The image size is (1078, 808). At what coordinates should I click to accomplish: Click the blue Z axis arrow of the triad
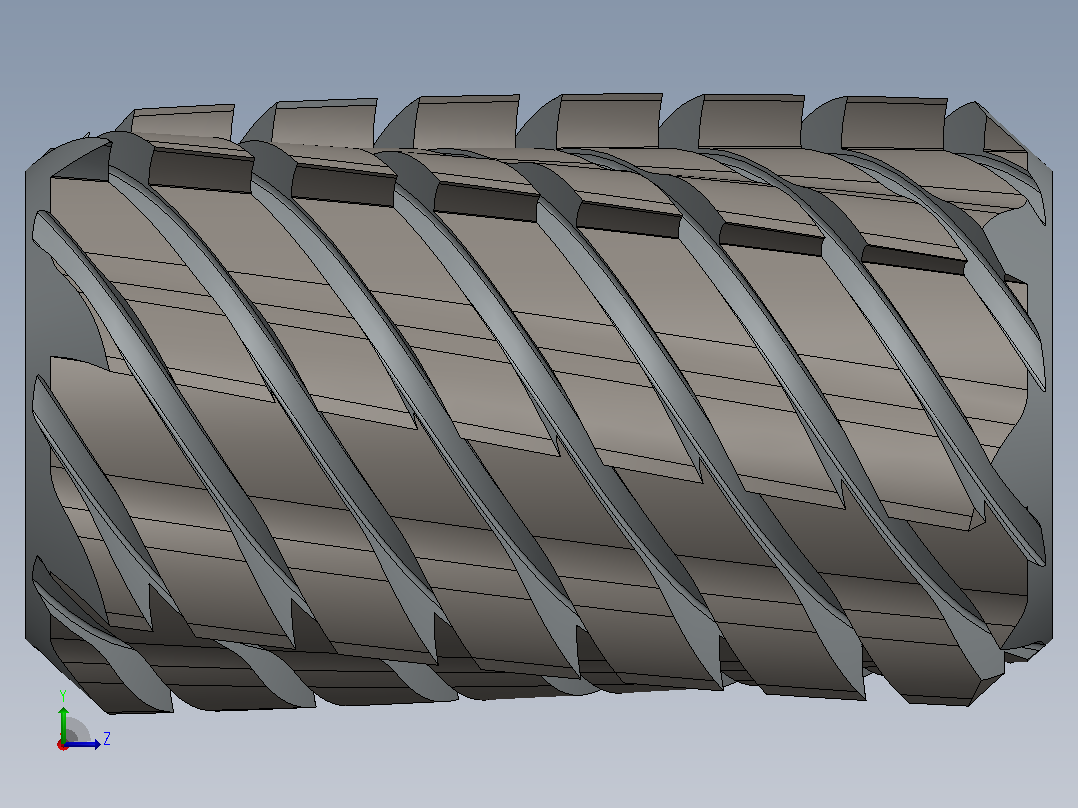click(83, 744)
